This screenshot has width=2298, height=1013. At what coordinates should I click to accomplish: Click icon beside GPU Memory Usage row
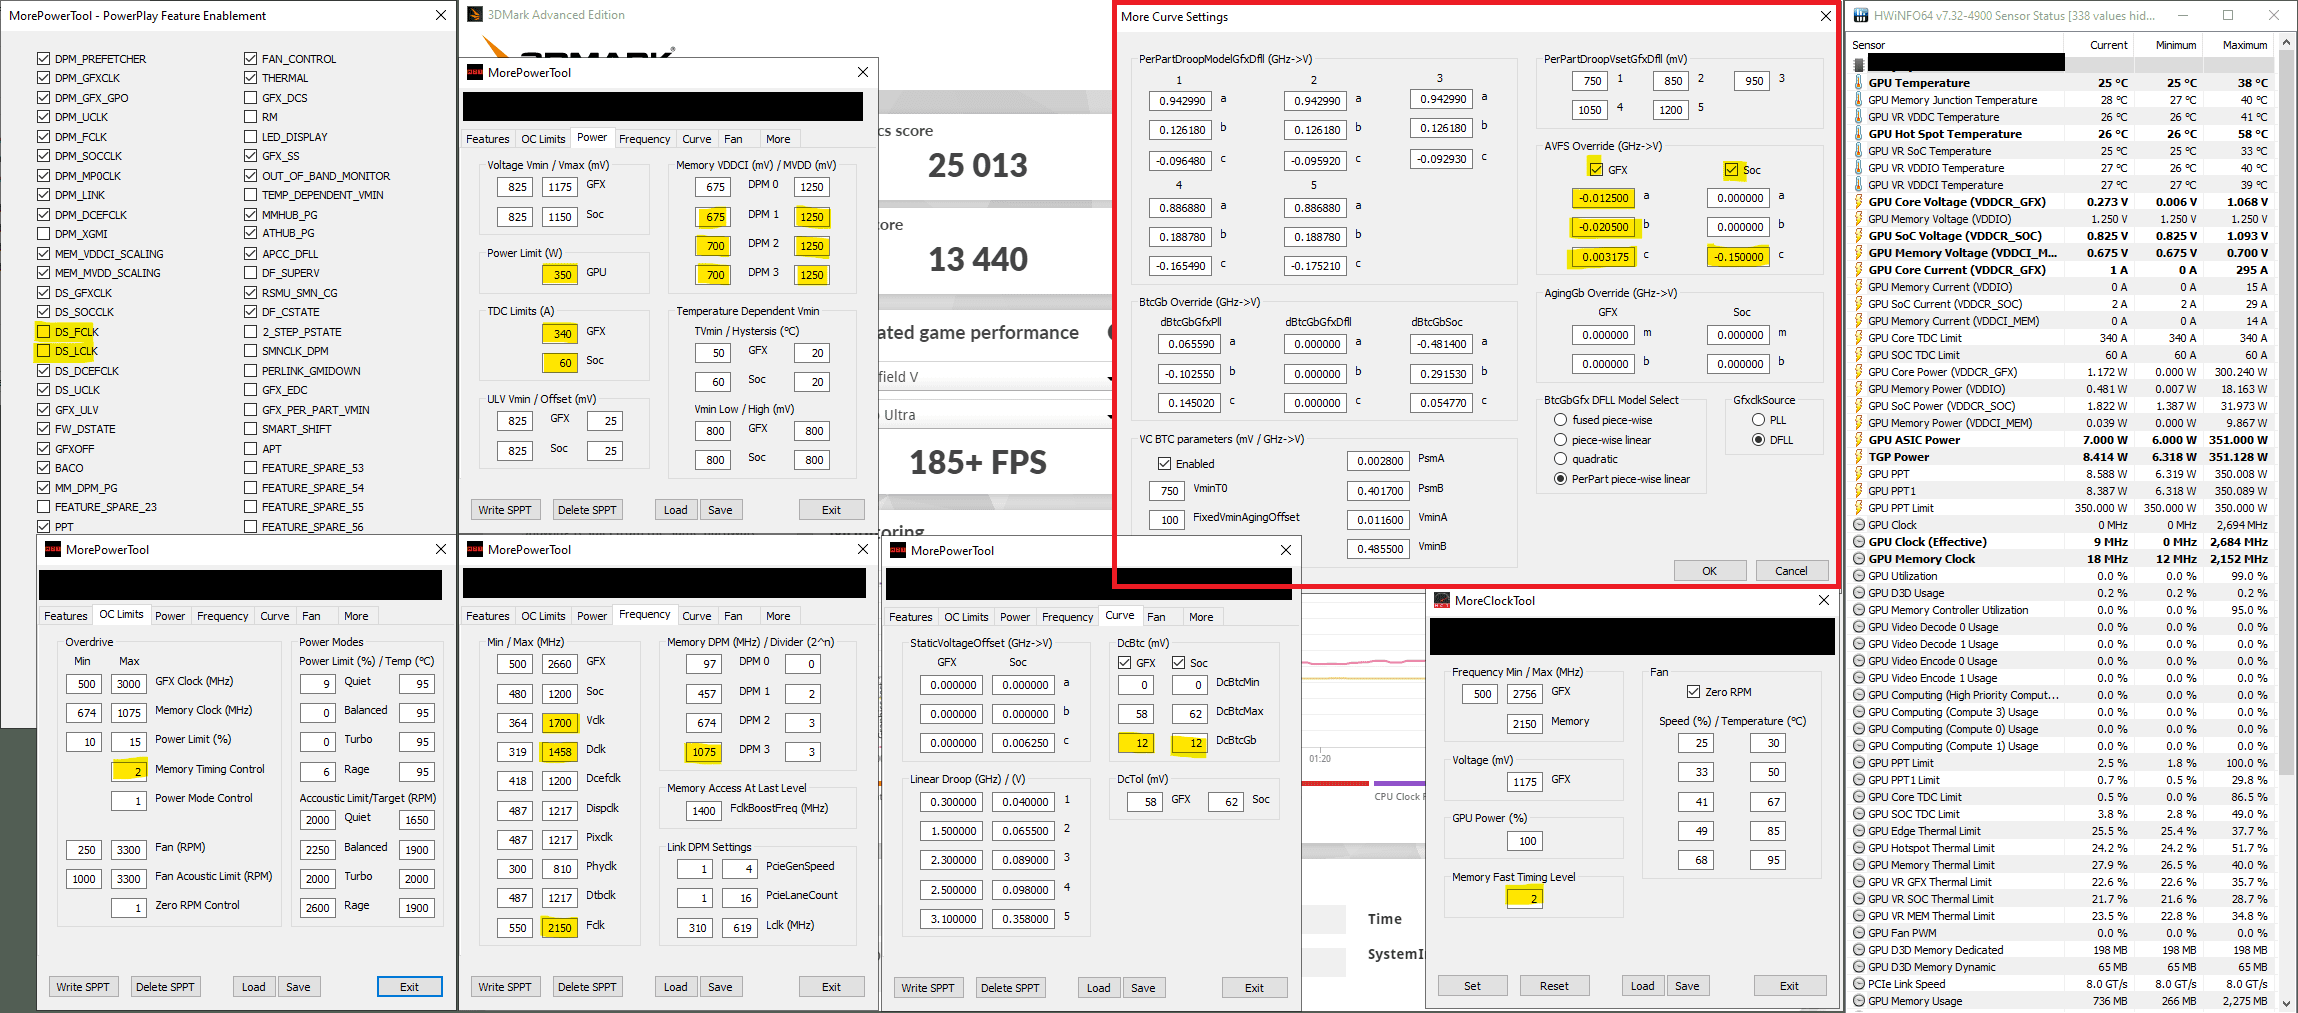[1859, 1001]
